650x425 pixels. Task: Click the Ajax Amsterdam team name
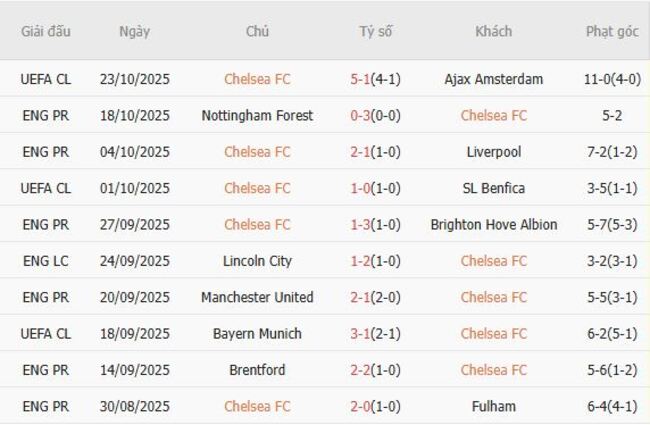[493, 79]
